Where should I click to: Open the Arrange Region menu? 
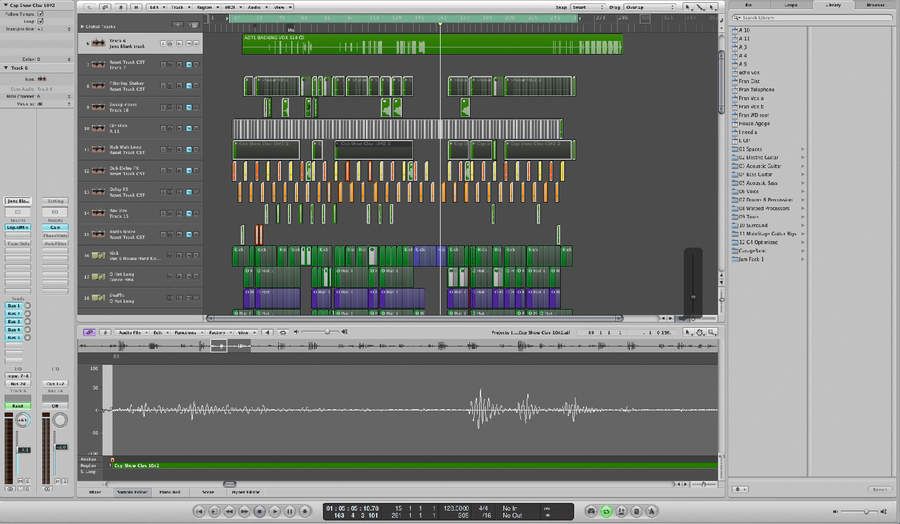click(x=207, y=7)
